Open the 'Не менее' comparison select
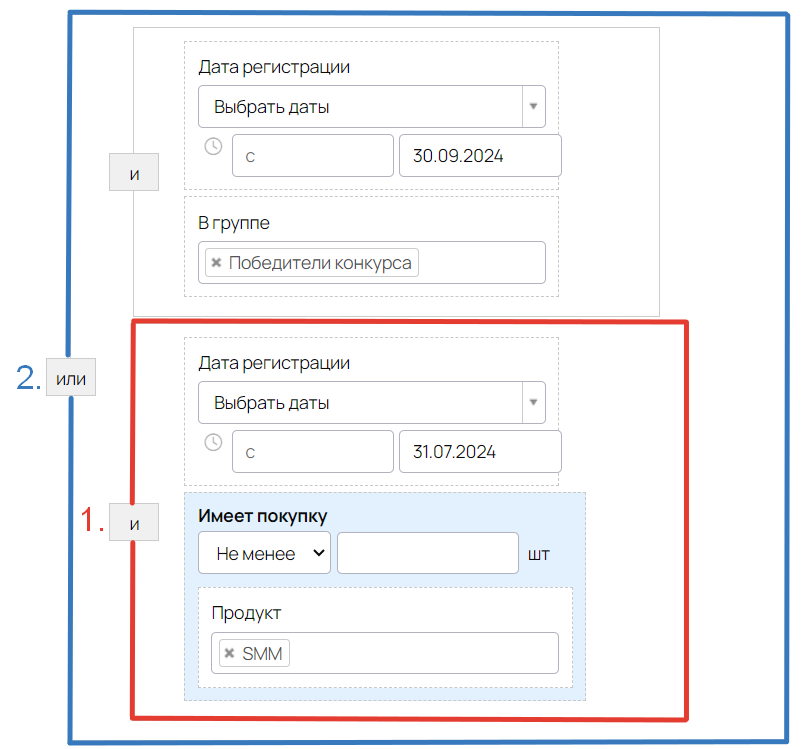This screenshot has height=749, width=806. [264, 553]
